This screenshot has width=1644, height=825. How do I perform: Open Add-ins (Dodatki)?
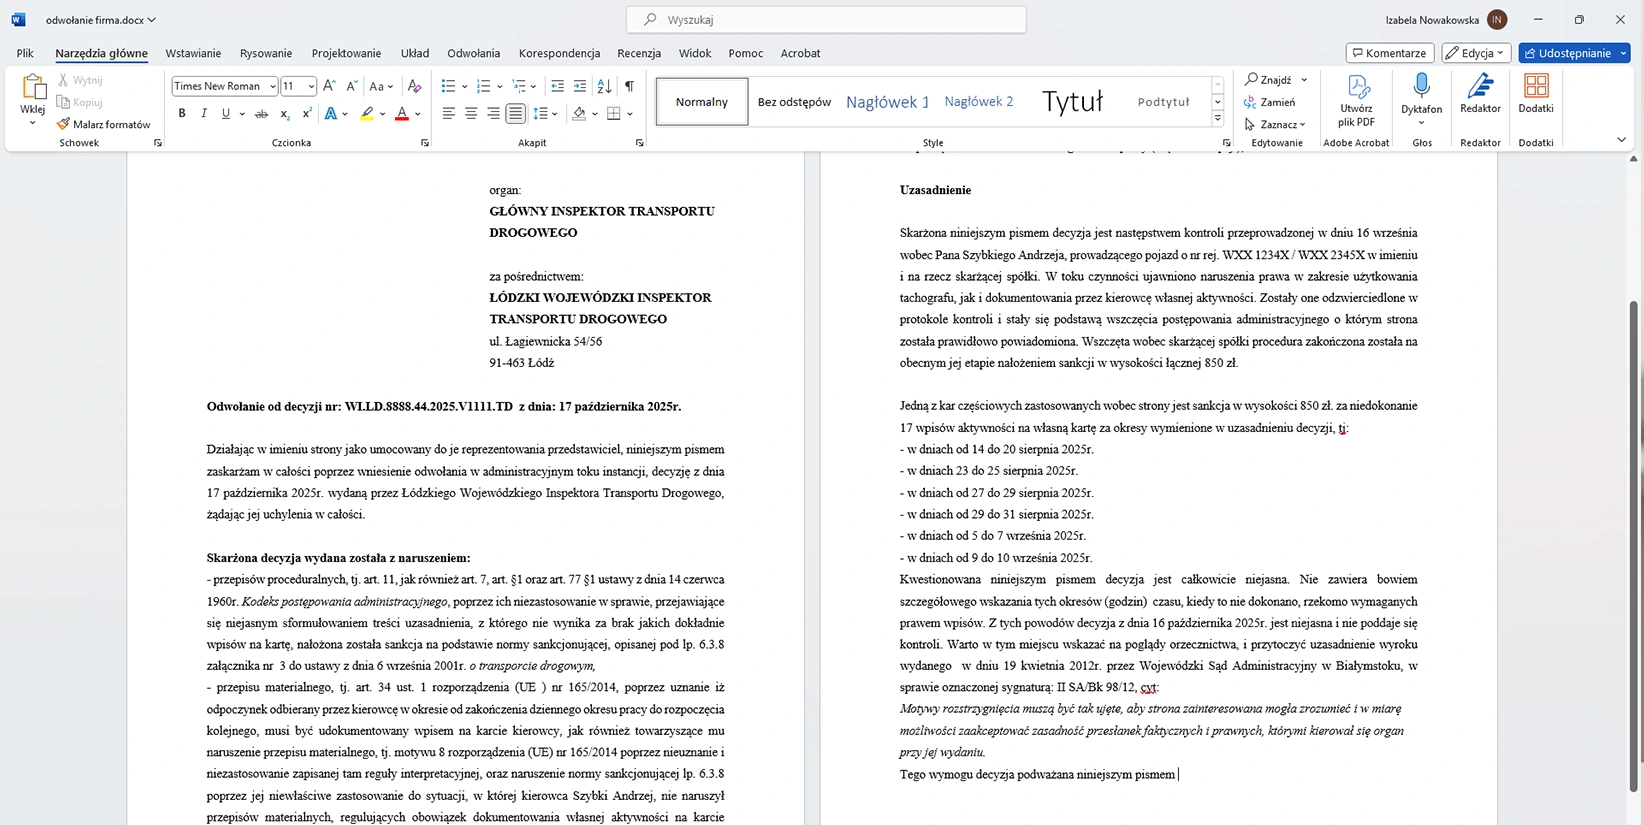(x=1536, y=94)
